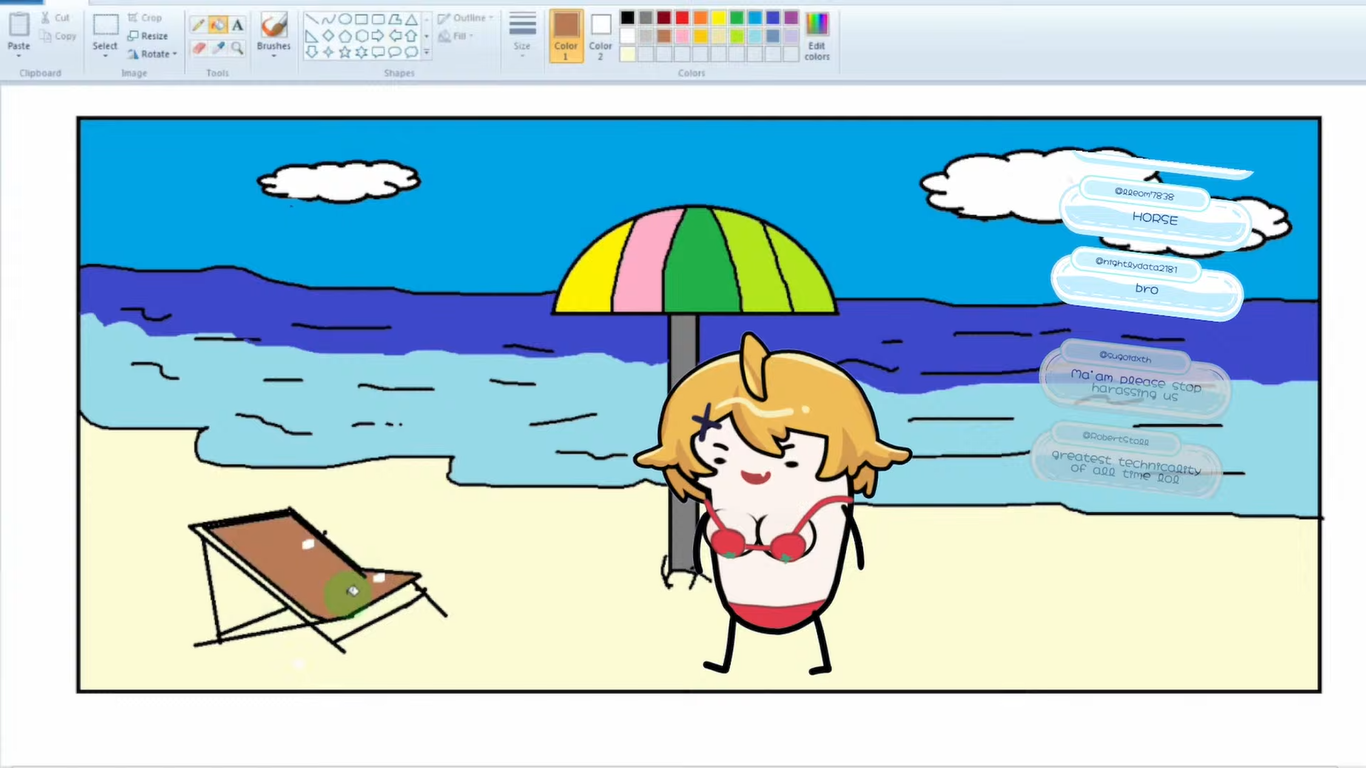Select the Pencil tool
This screenshot has height=768, width=1366.
click(x=198, y=25)
